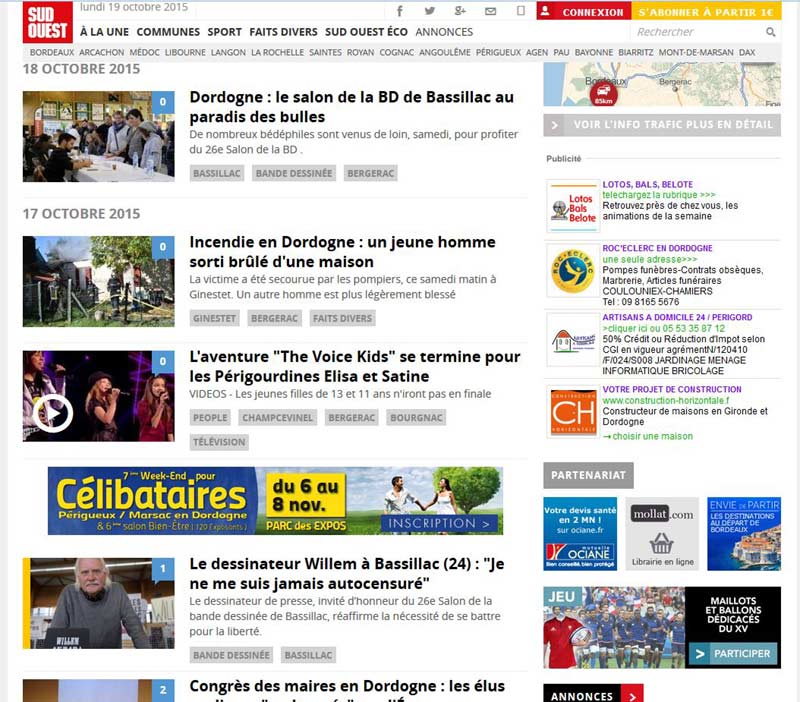800x702 pixels.
Task: Open the Annonces red arrow expander
Action: [x=631, y=695]
